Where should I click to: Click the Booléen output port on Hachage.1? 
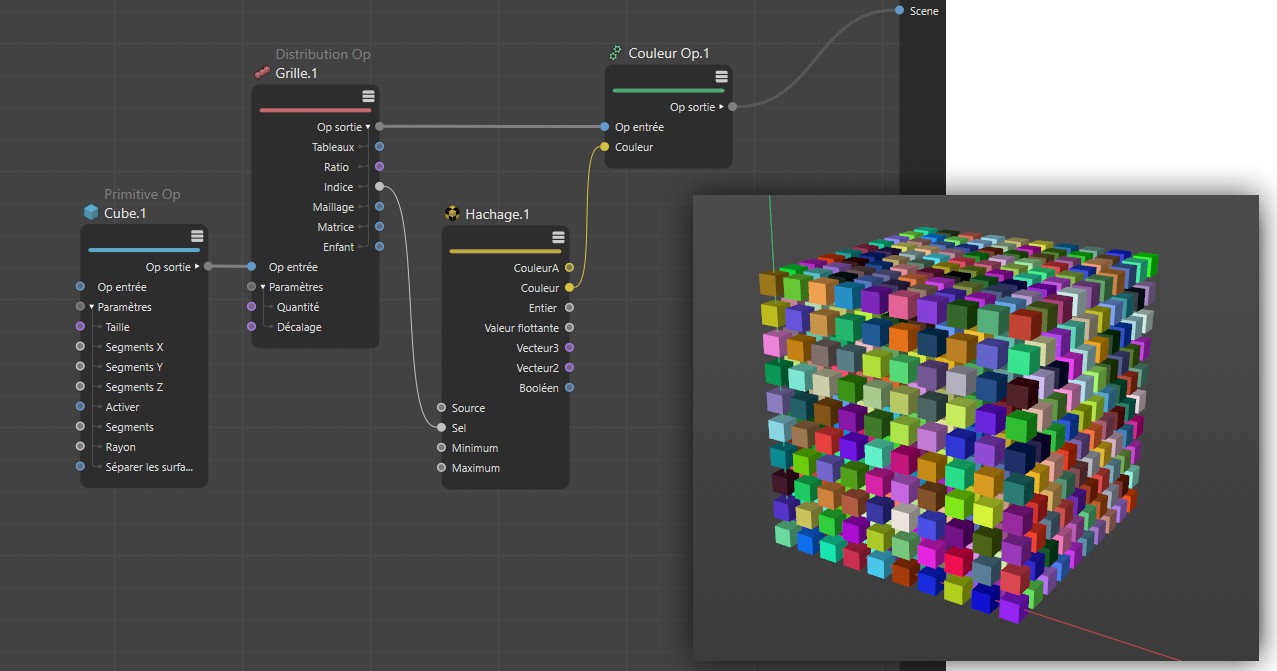click(x=569, y=388)
